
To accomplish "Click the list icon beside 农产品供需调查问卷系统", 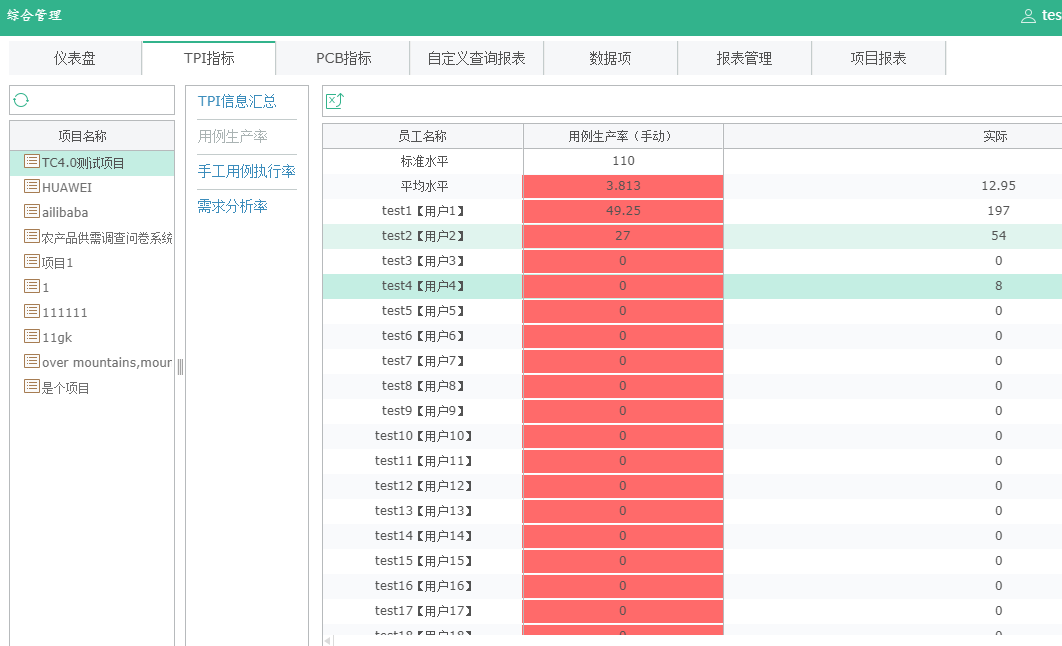I will [x=32, y=236].
